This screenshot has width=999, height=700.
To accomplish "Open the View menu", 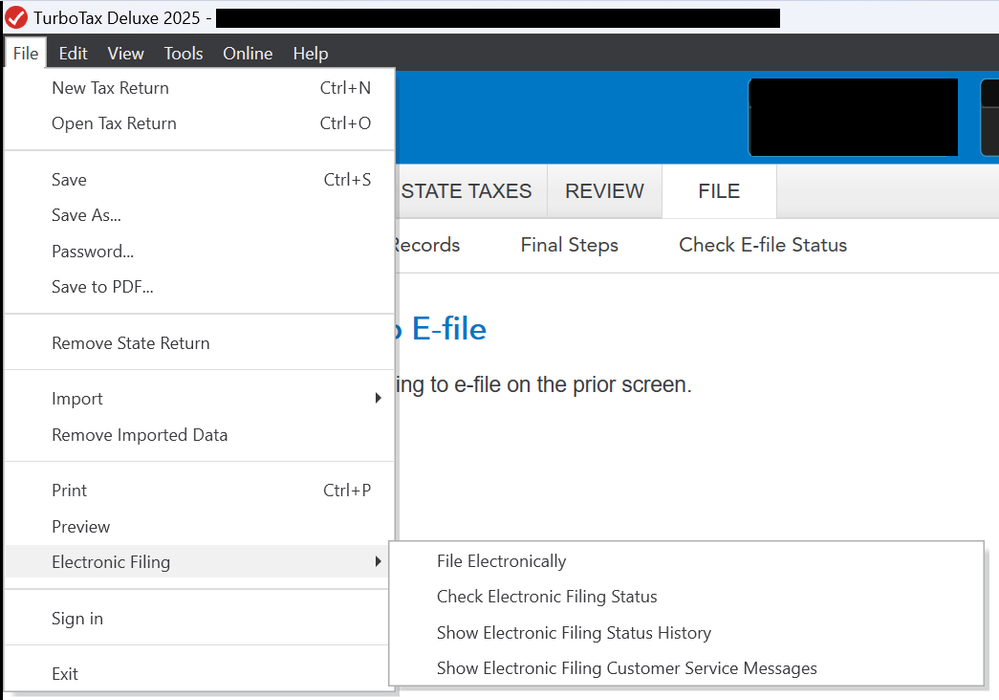I will tap(126, 54).
